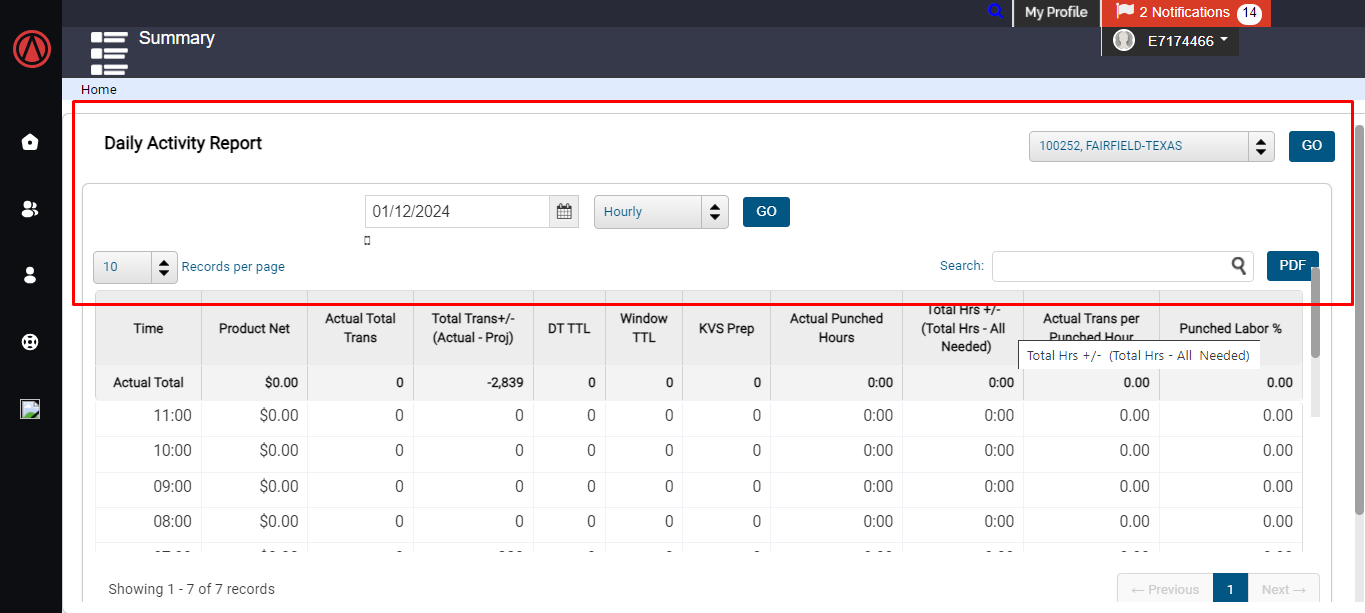Open the calendar date picker icon

coord(564,211)
